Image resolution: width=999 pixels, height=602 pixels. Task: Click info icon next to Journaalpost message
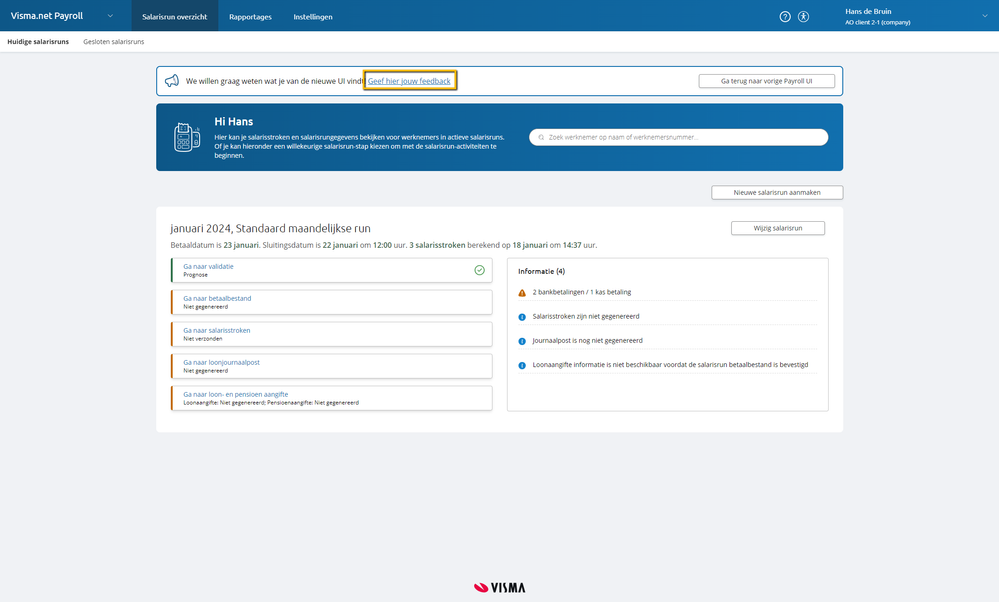click(x=522, y=341)
